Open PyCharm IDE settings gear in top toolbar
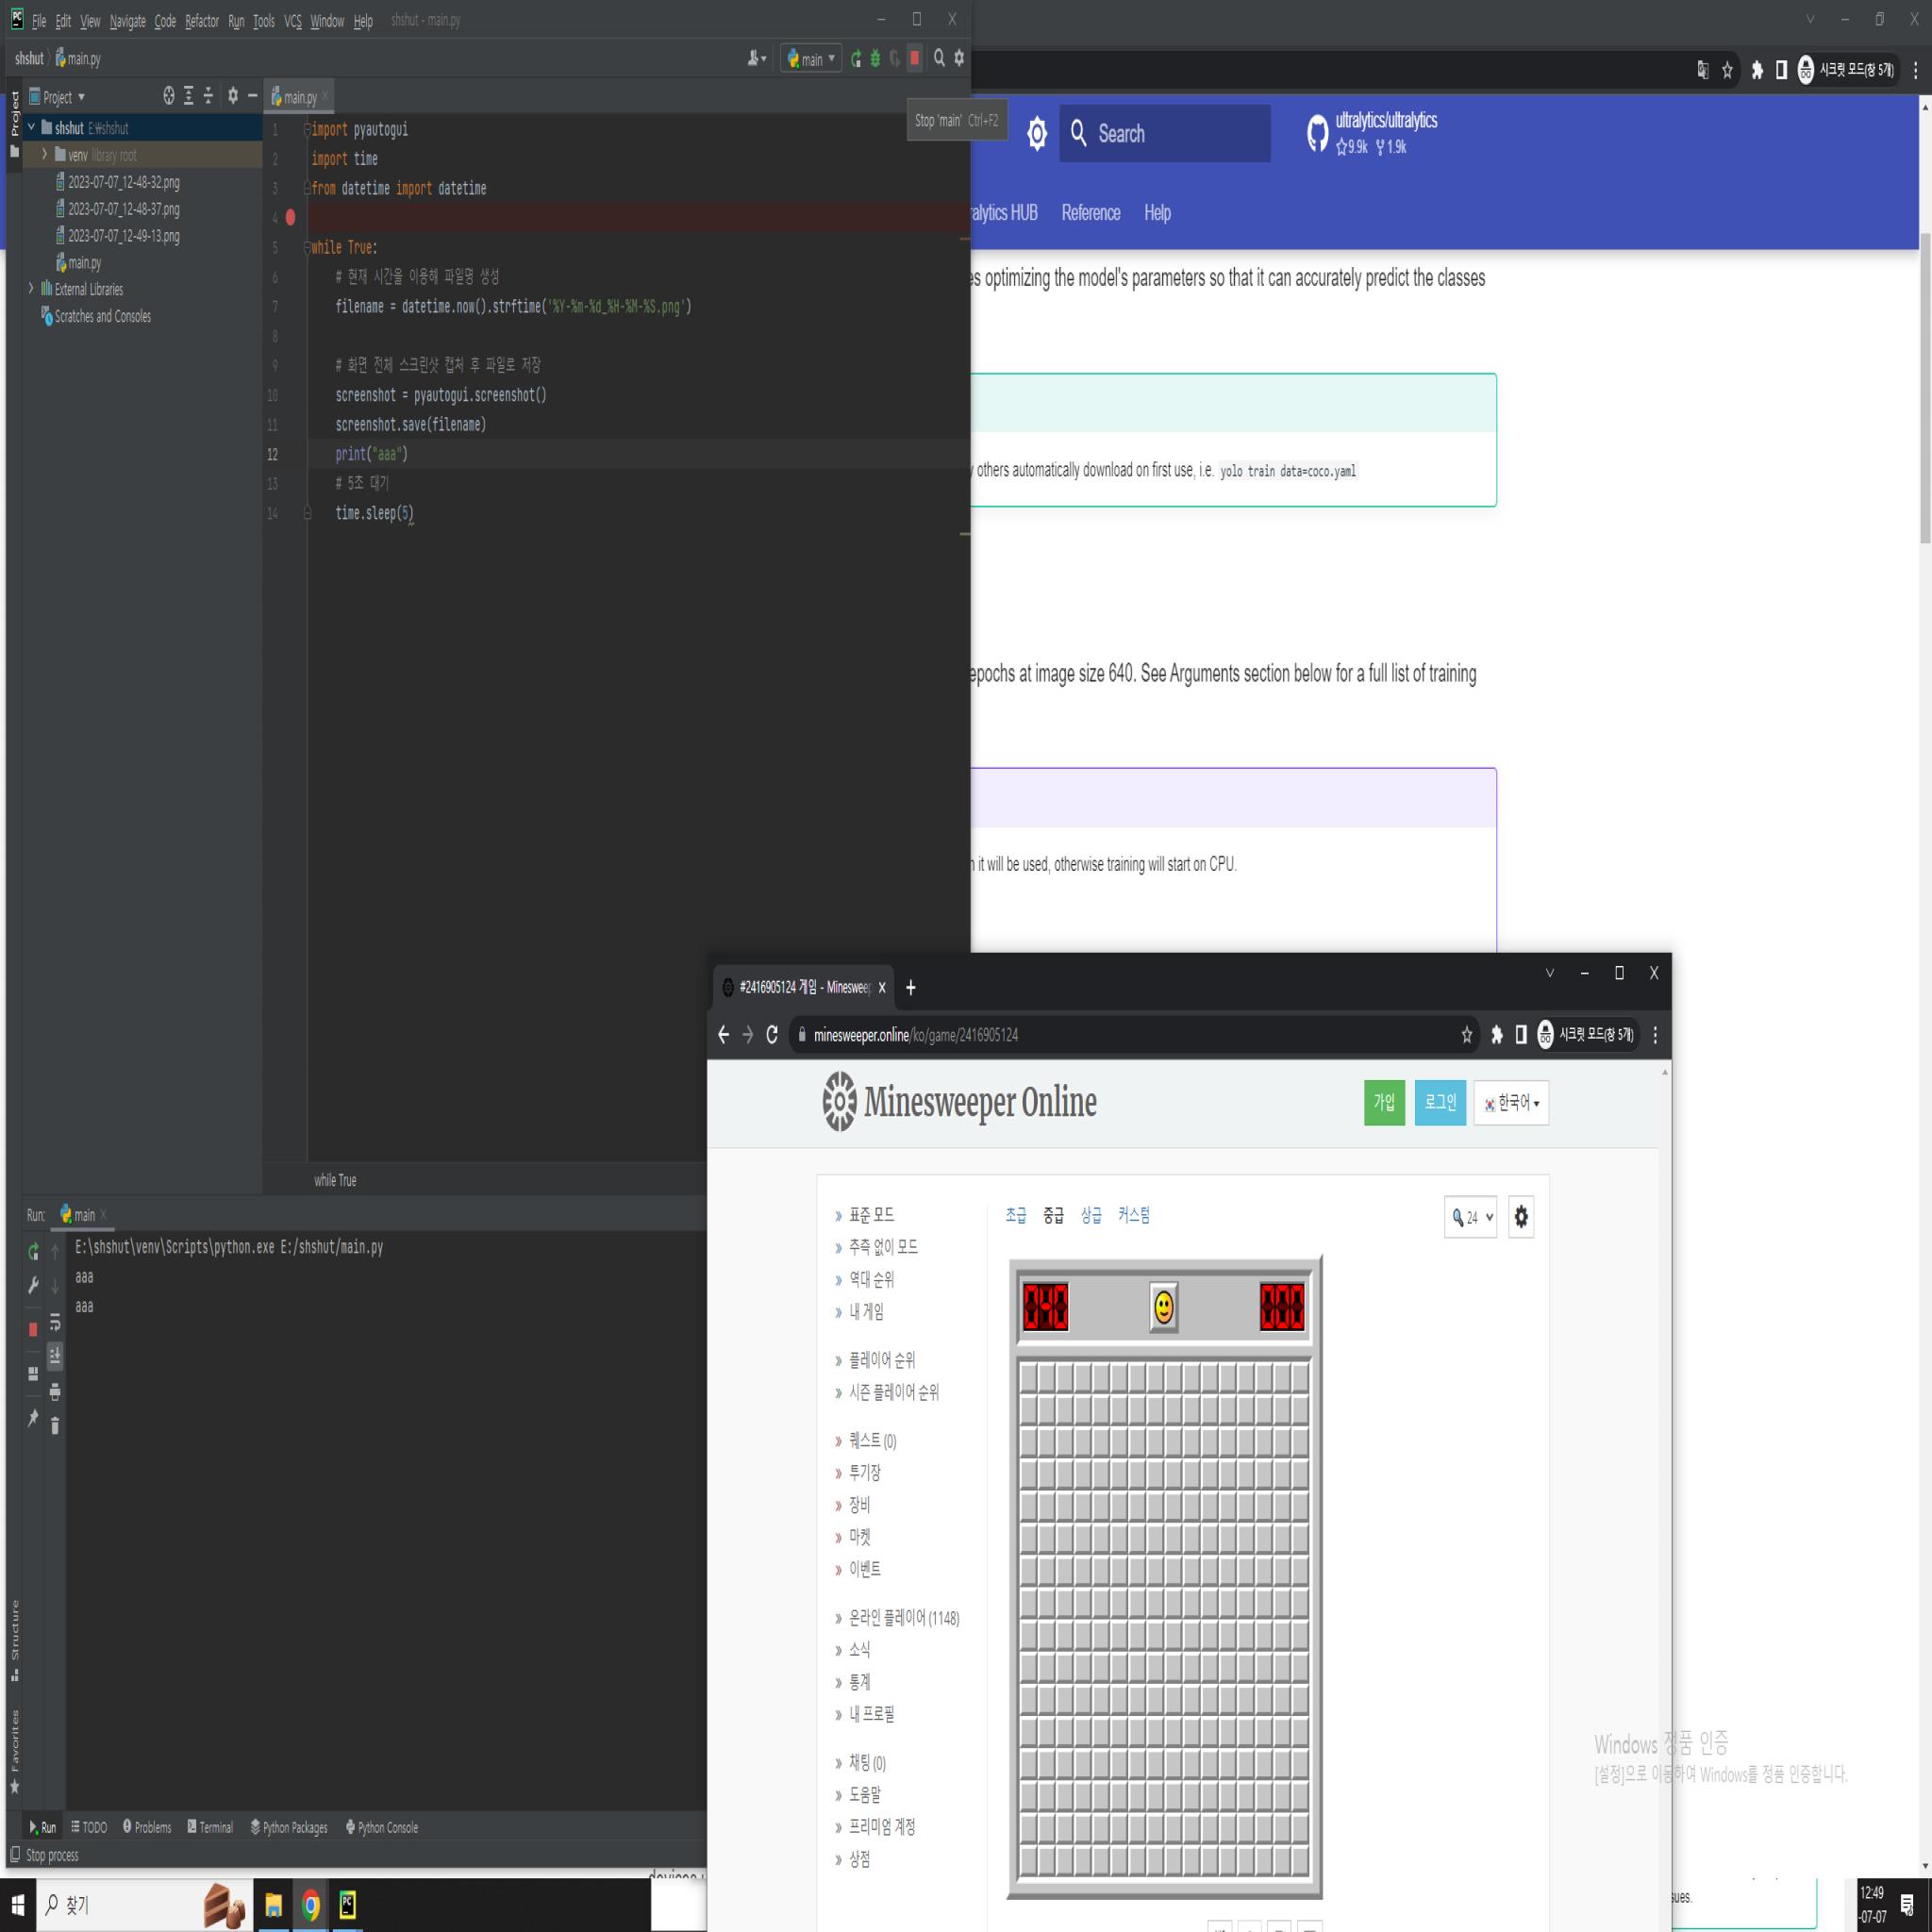Screen dimensions: 1932x1932 click(x=959, y=58)
